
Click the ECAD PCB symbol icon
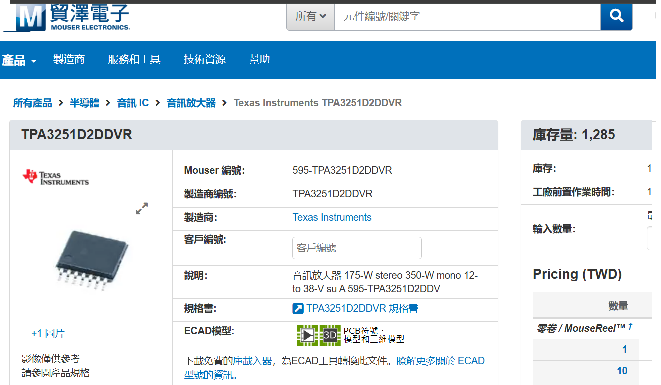pyautogui.click(x=307, y=335)
